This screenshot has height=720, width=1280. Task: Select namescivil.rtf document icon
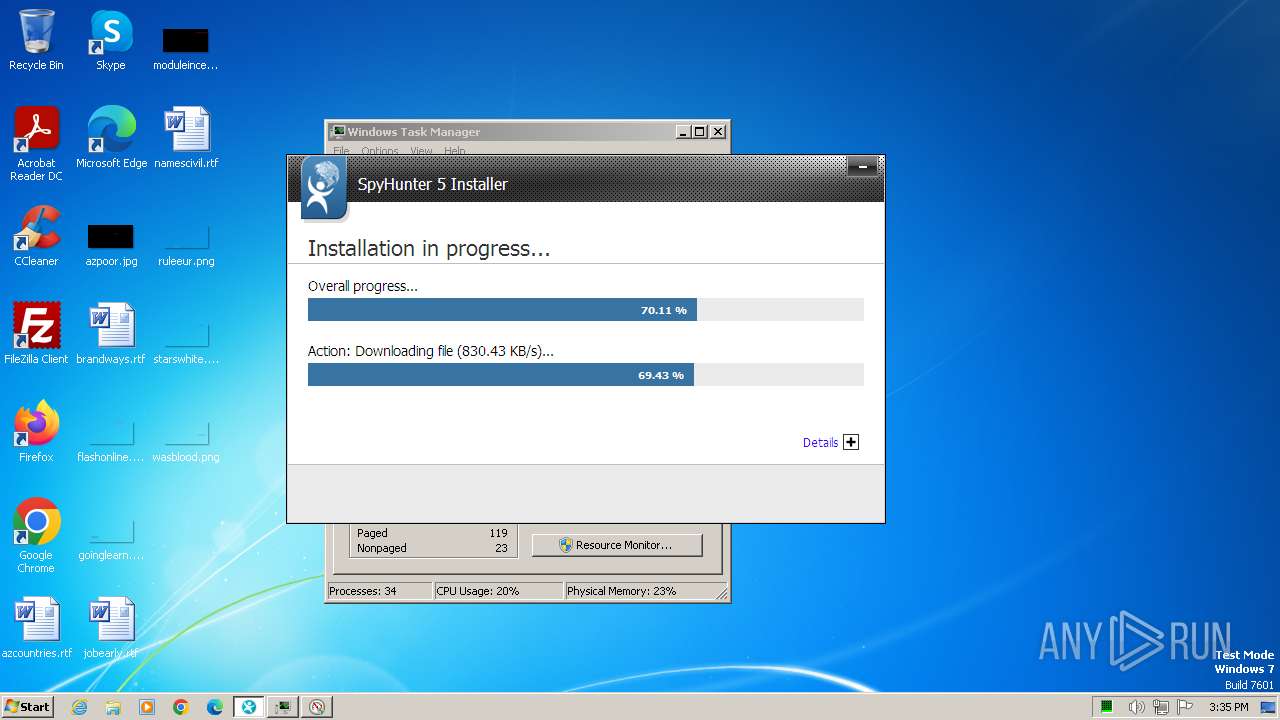pyautogui.click(x=186, y=137)
